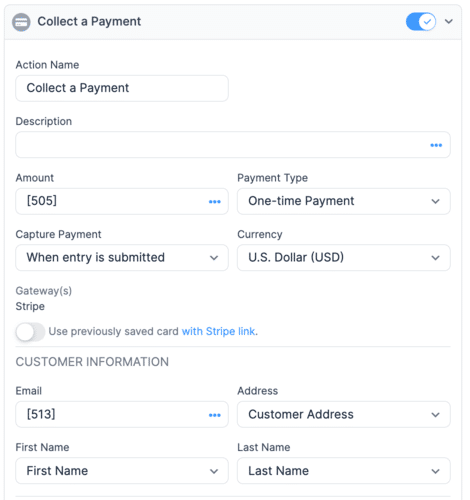The image size is (470, 500).
Task: Open merge tags menu in Amount field
Action: click(x=215, y=202)
